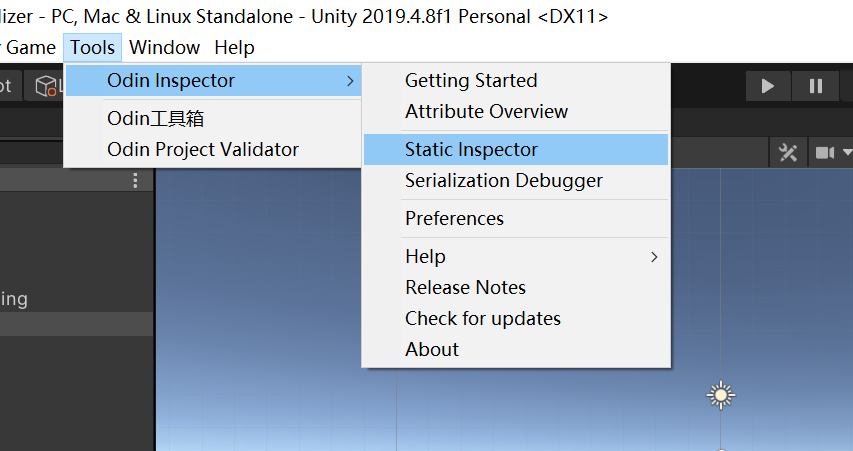This screenshot has height=451, width=853.
Task: Open the Tools menu
Action: click(x=92, y=48)
